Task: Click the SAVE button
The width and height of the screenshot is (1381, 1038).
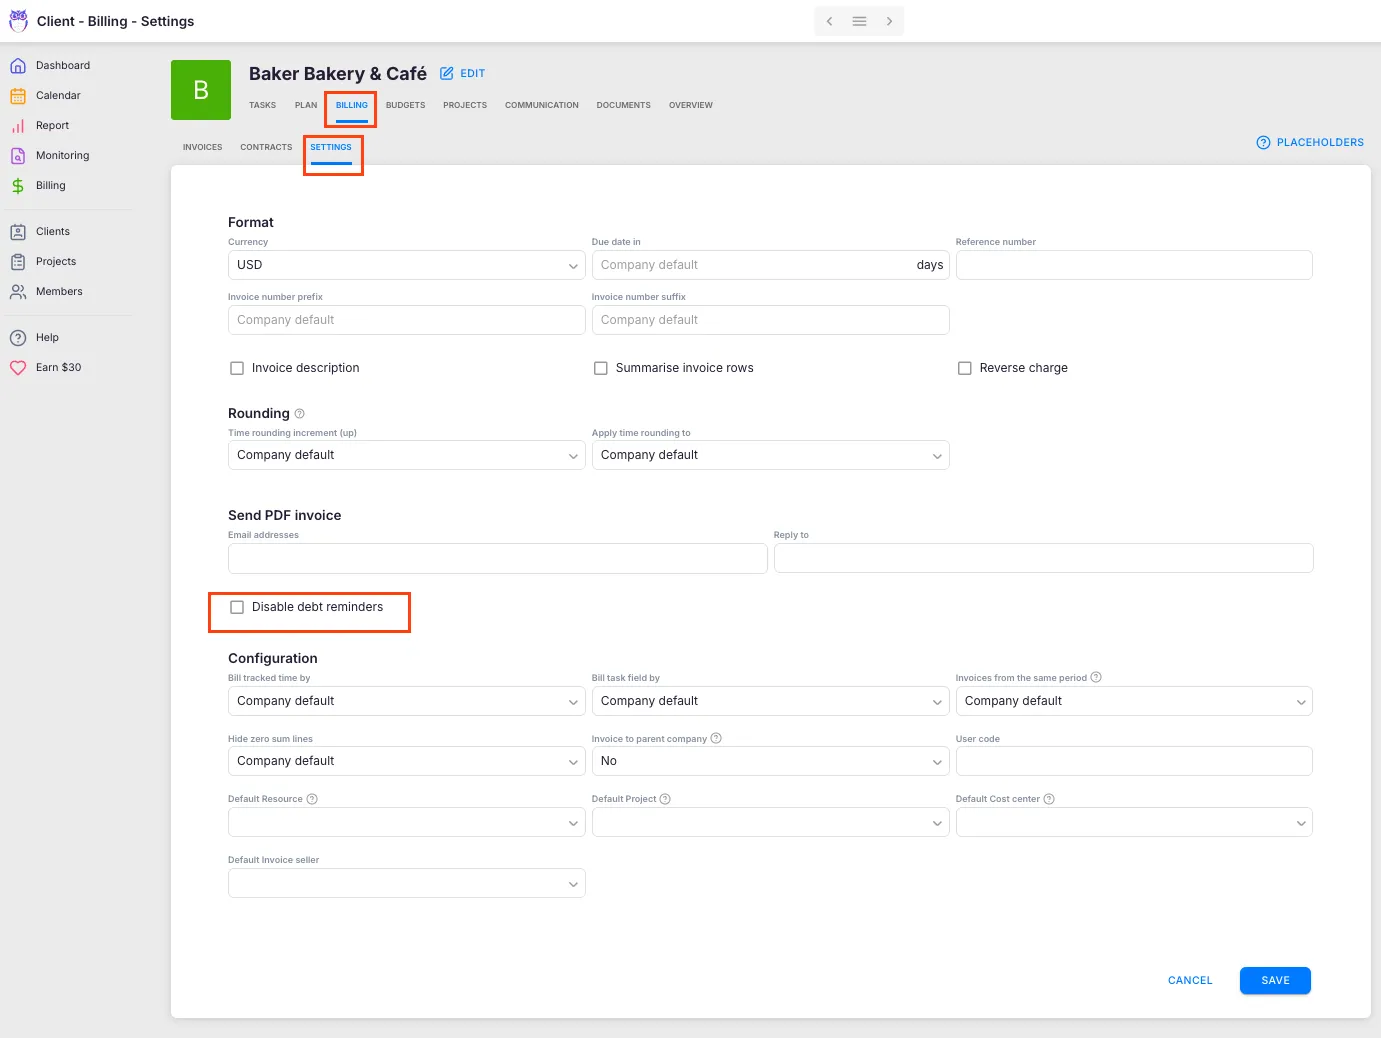Action: (1275, 980)
